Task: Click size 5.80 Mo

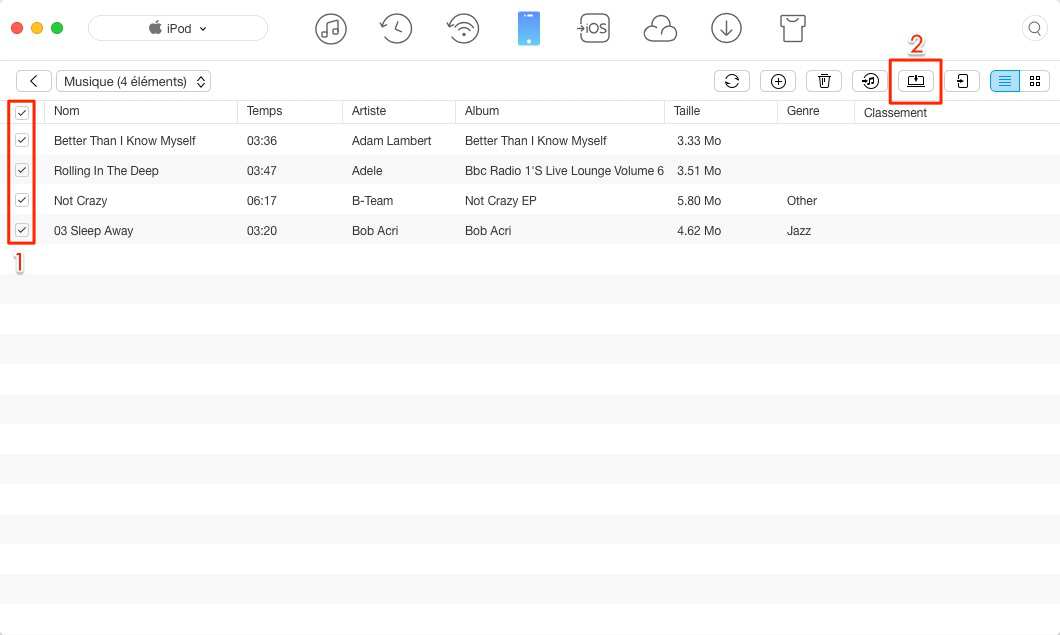Action: [x=699, y=201]
